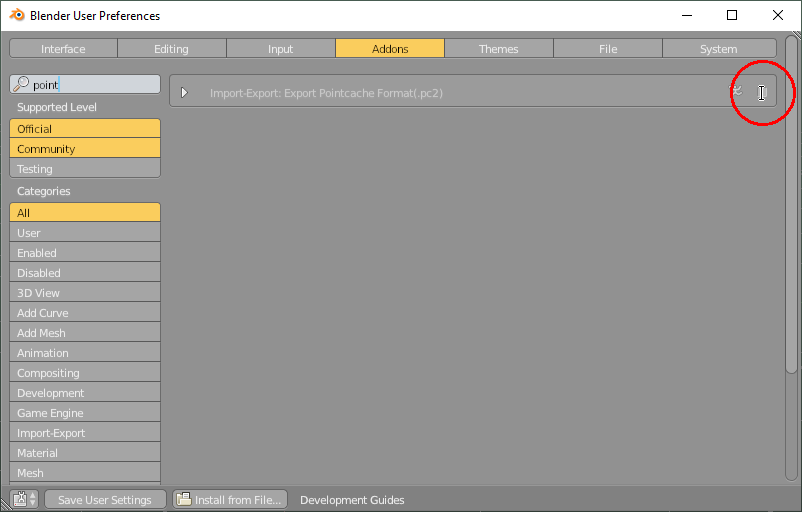Pick the Animation category

pos(85,352)
